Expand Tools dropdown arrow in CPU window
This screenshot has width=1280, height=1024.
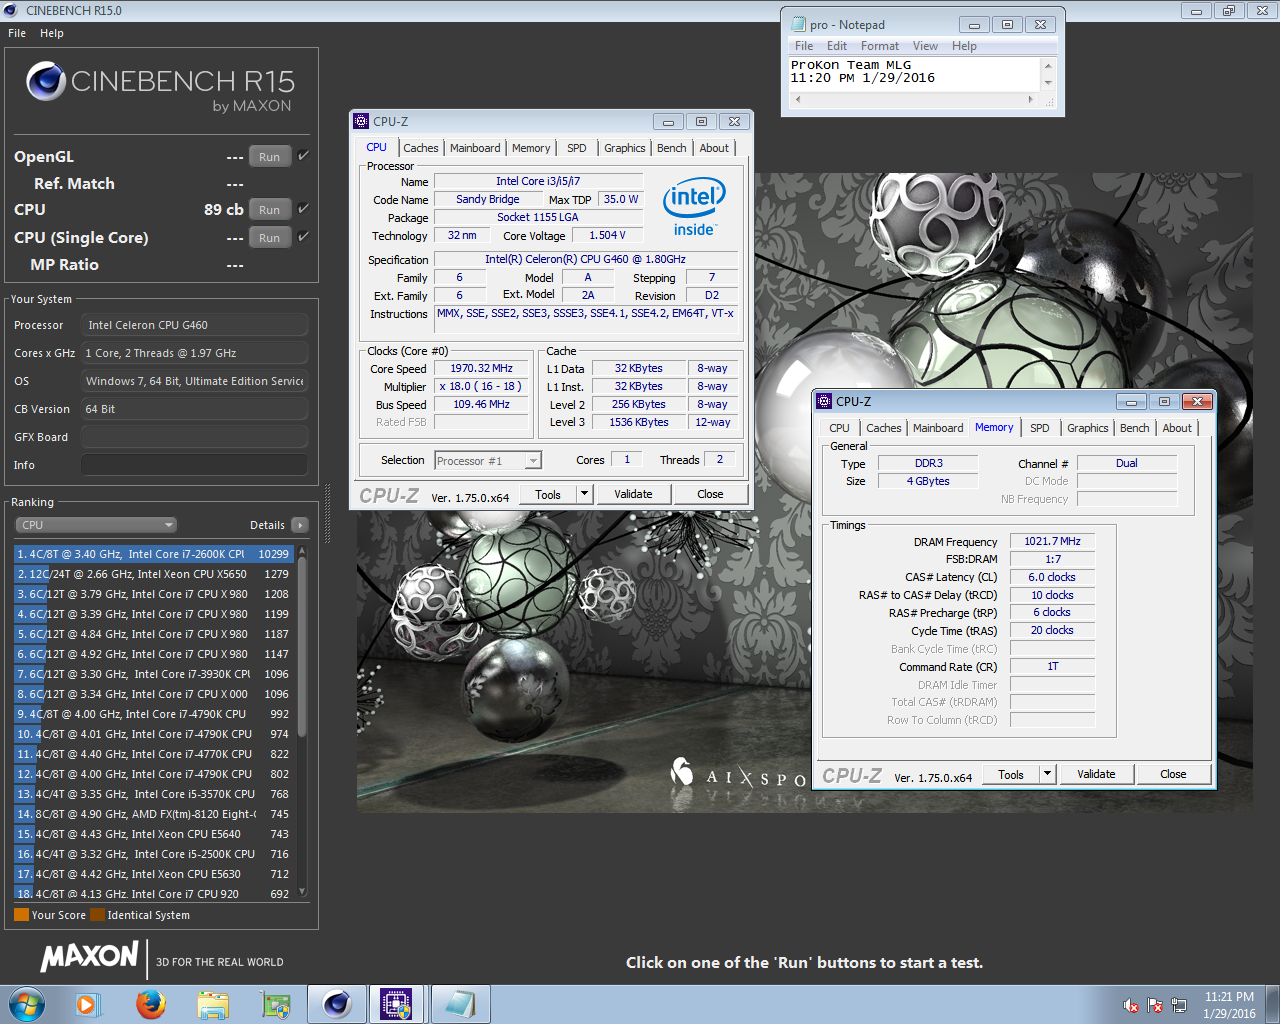pos(585,494)
